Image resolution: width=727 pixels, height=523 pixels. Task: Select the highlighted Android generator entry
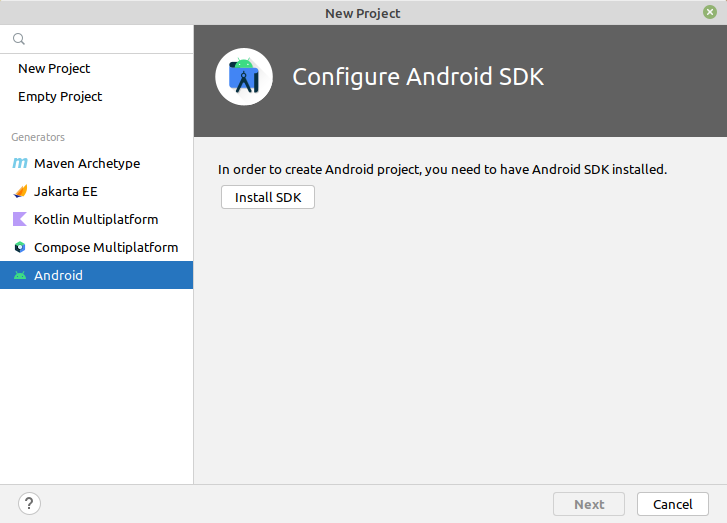coord(96,275)
